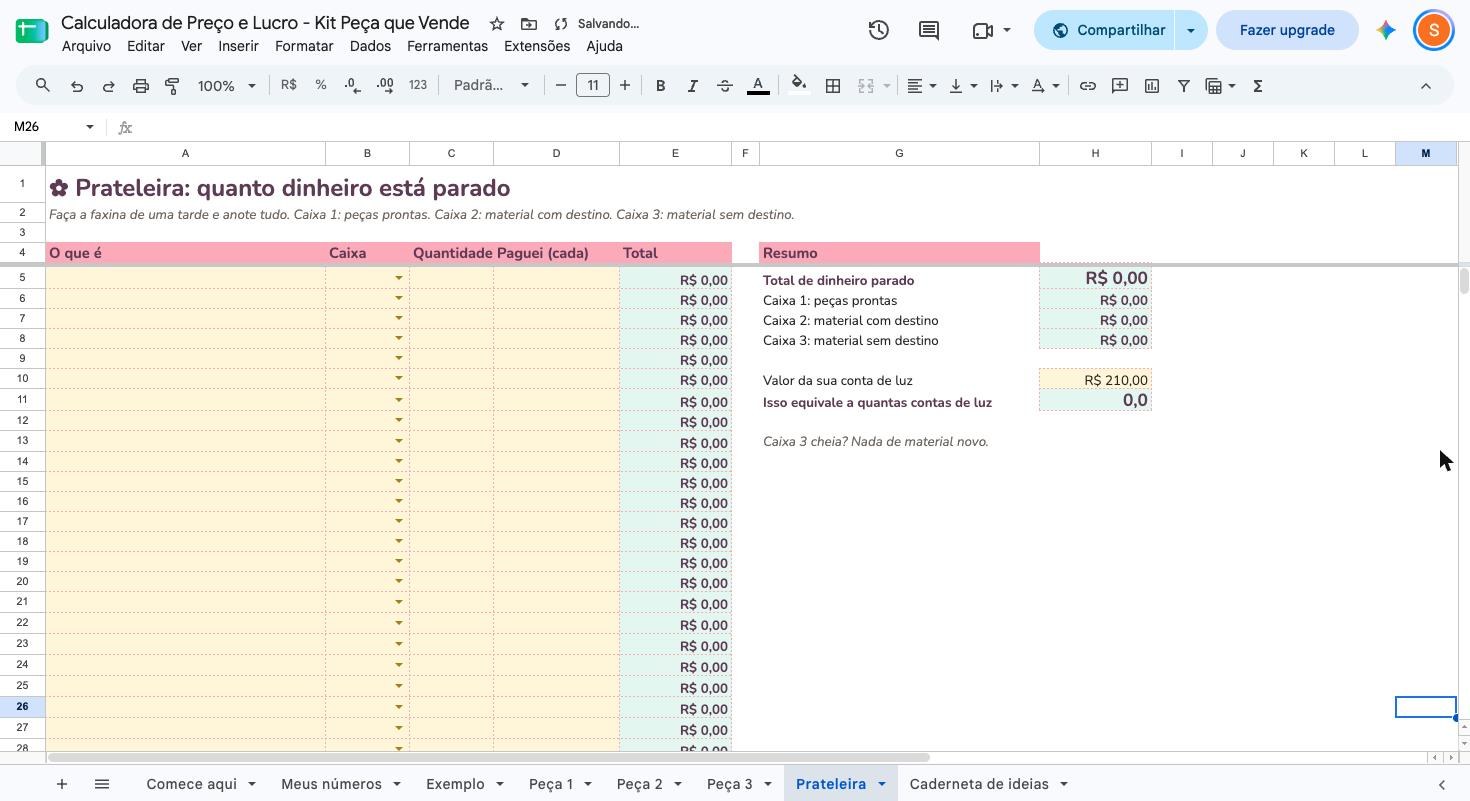Click the Fazer upgrade button
This screenshot has width=1470, height=801.
[x=1287, y=30]
